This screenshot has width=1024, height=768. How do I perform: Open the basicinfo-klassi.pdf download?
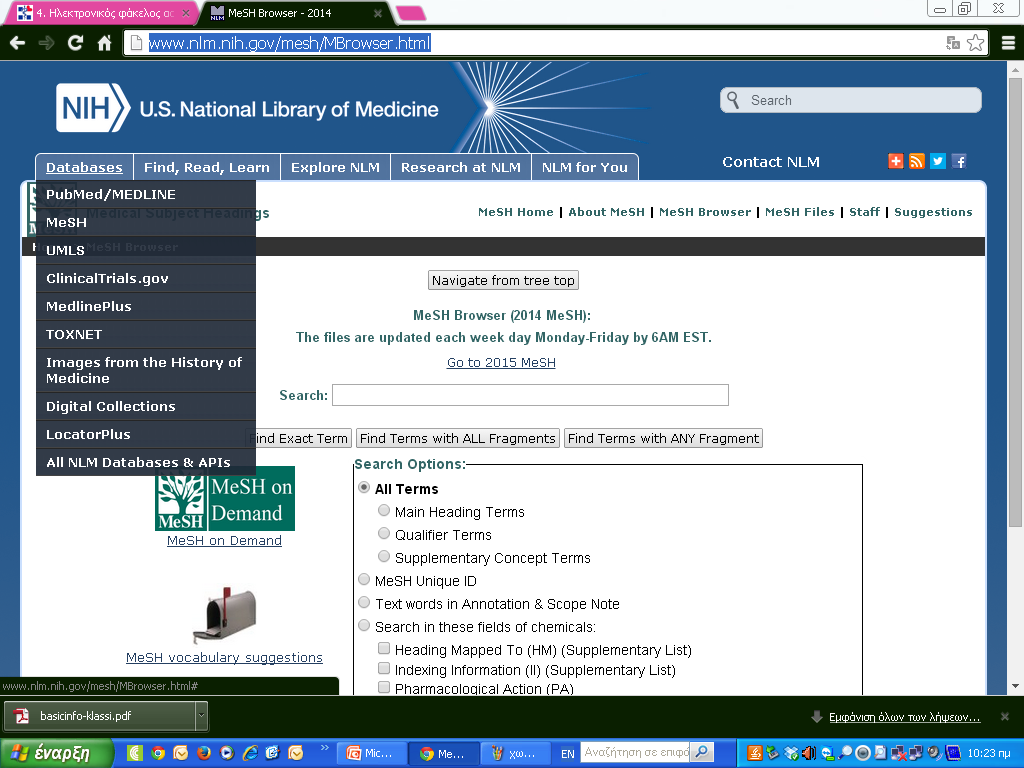coord(99,716)
